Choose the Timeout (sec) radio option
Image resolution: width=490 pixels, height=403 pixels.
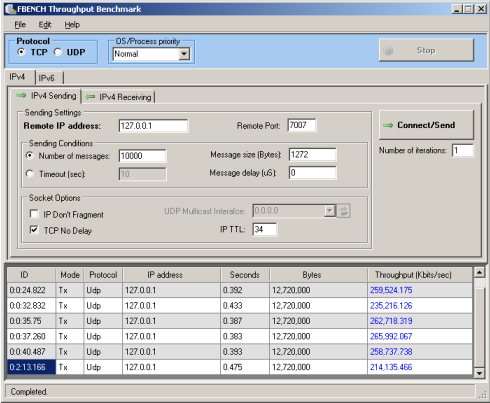tap(30, 174)
